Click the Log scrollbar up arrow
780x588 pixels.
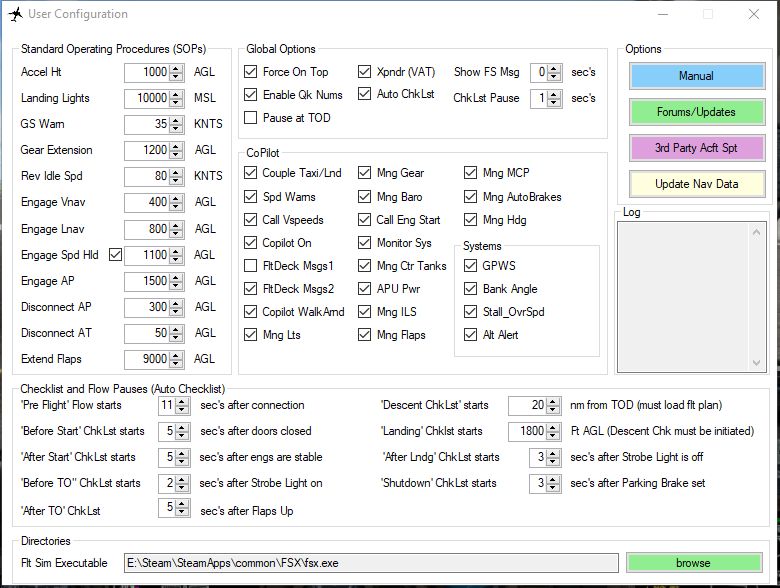click(756, 232)
